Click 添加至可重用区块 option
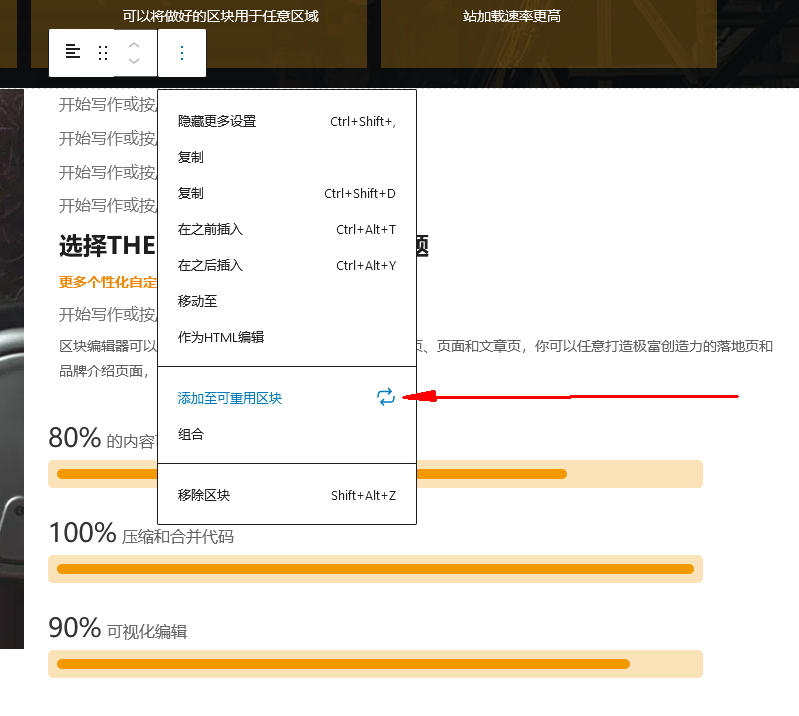This screenshot has width=799, height=716. [x=287, y=398]
